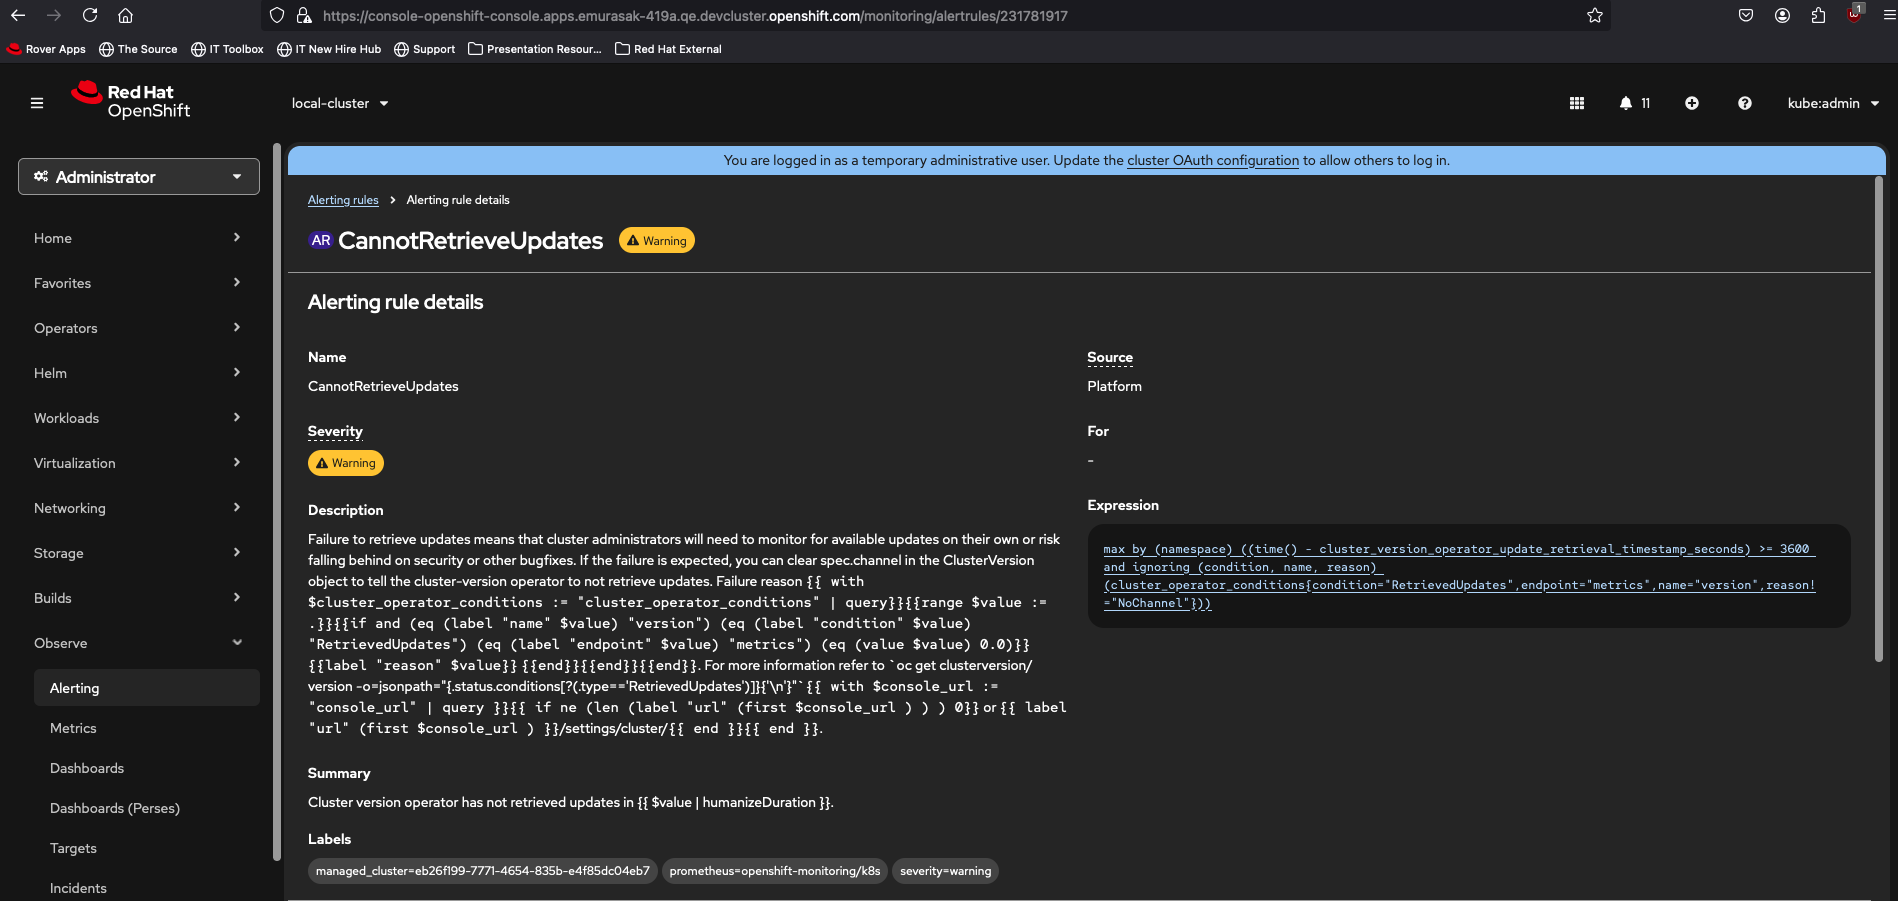Open the local-cluster selector dropdown
Screen dimensions: 1898x901
point(340,103)
